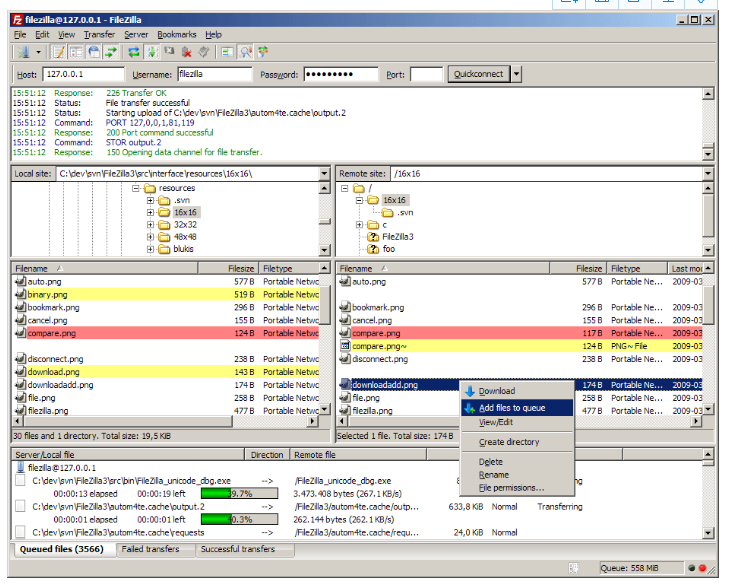Viewport: 733px width, 584px height.
Task: Check the output.2 queue item box
Action: pos(20,506)
